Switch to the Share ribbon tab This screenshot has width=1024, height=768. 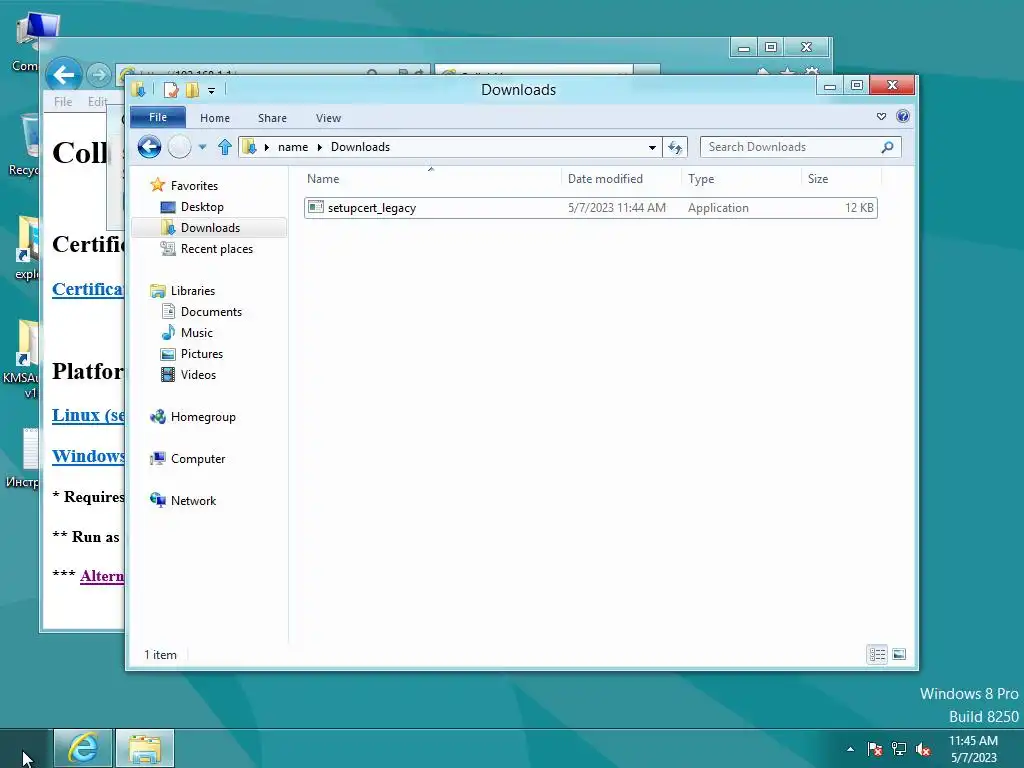click(272, 118)
